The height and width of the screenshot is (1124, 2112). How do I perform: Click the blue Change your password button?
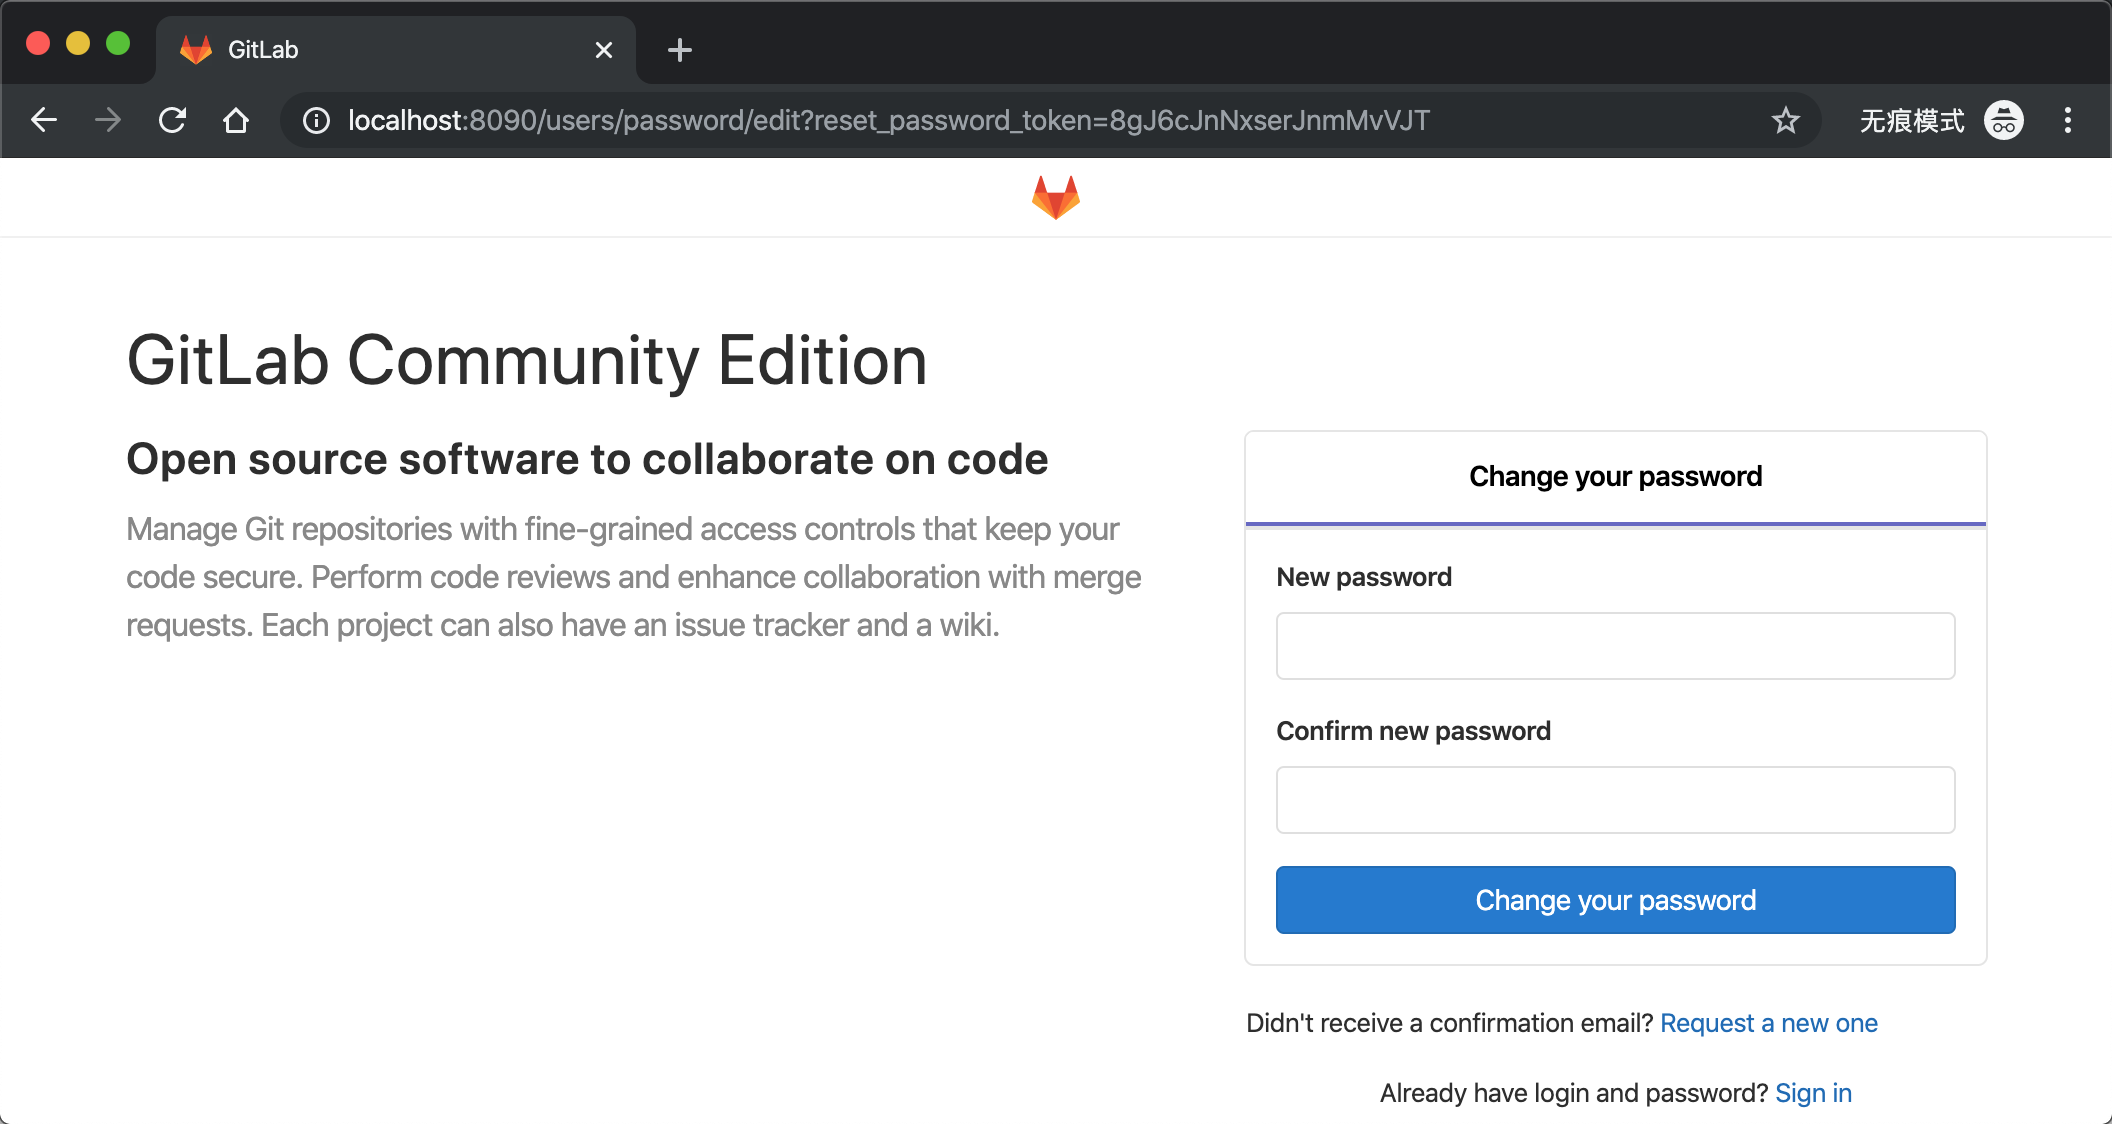(1616, 900)
